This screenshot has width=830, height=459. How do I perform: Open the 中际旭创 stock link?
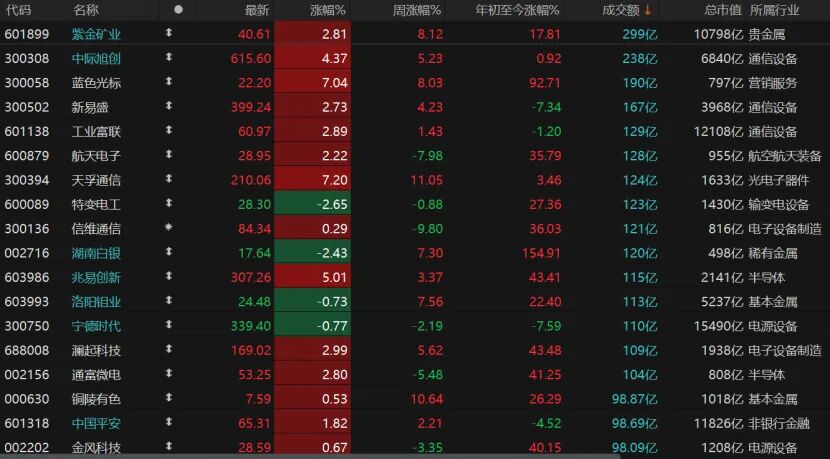point(96,59)
